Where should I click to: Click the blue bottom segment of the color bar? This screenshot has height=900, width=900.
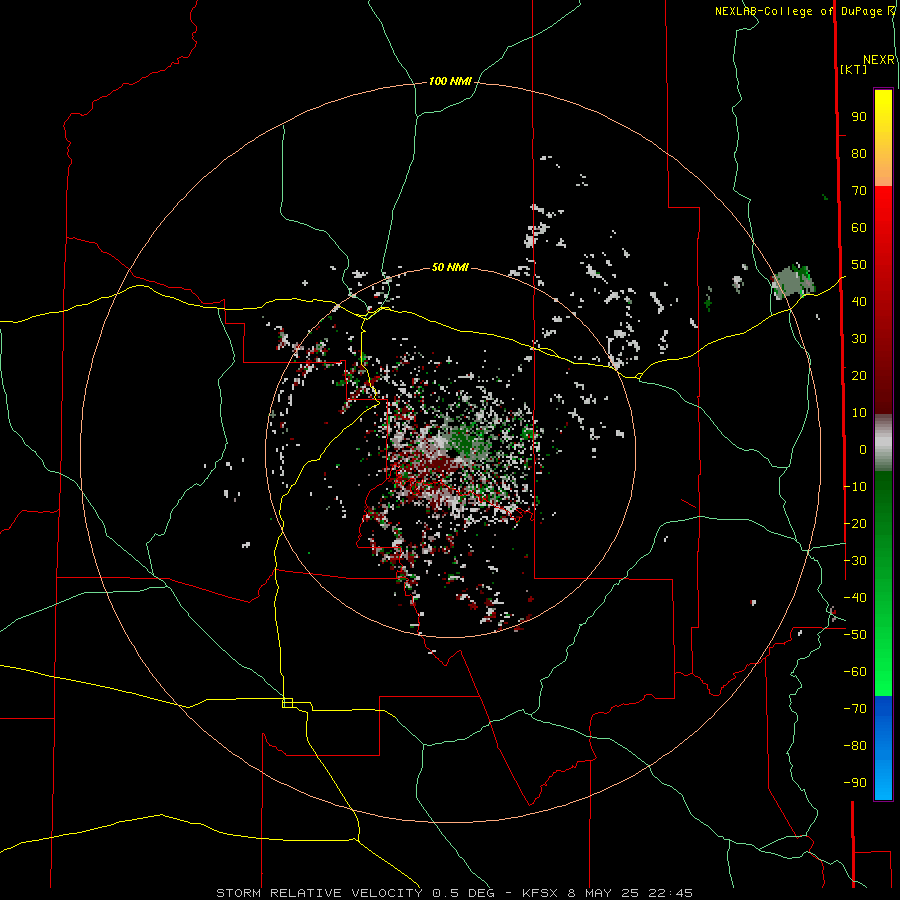pos(883,748)
